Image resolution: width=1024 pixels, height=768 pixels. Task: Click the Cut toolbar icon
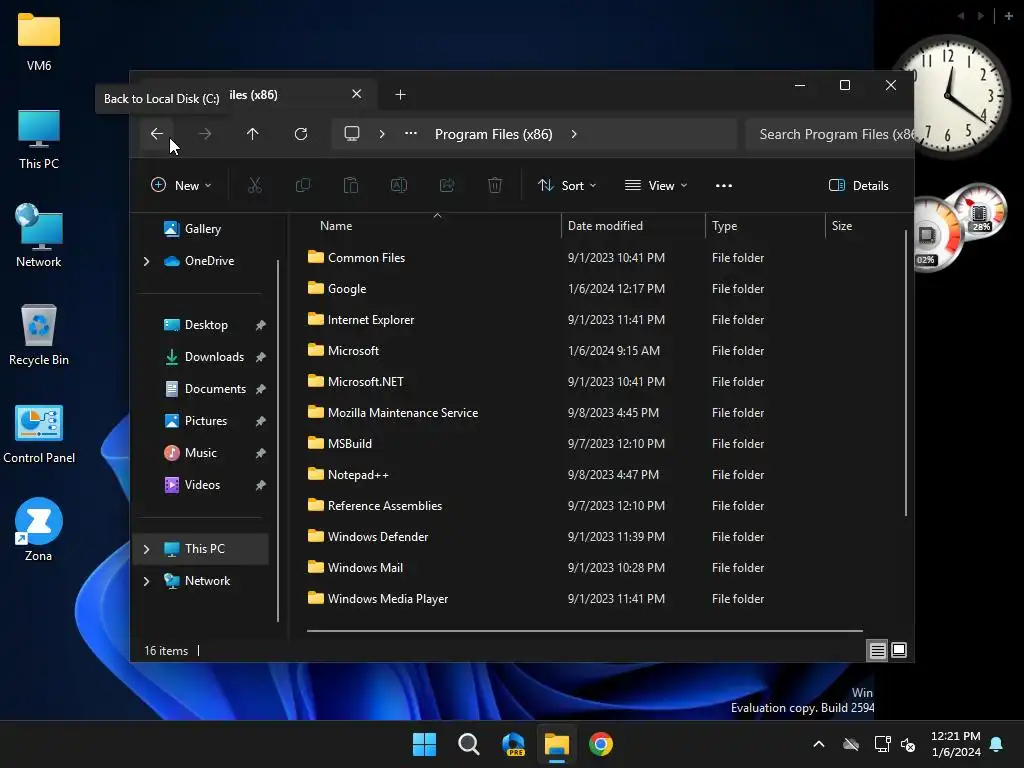(x=255, y=185)
